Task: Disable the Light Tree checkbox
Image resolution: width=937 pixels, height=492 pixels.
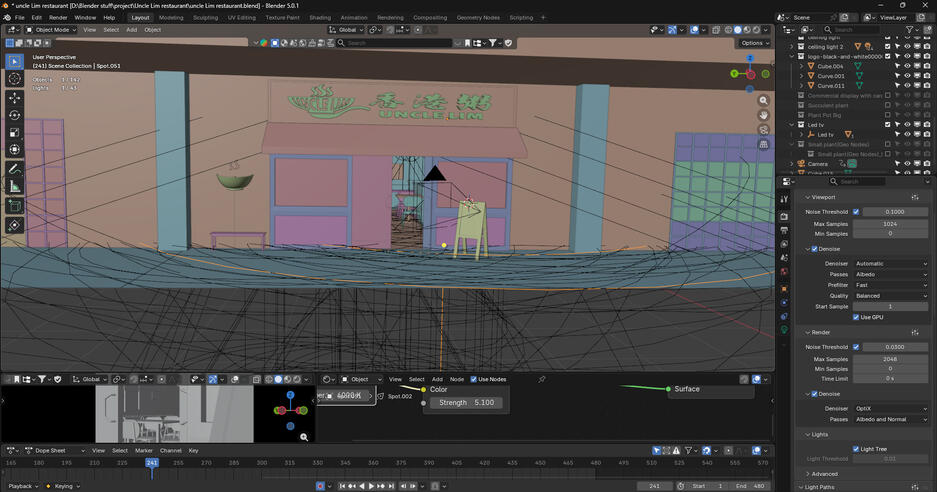Action: pos(856,449)
